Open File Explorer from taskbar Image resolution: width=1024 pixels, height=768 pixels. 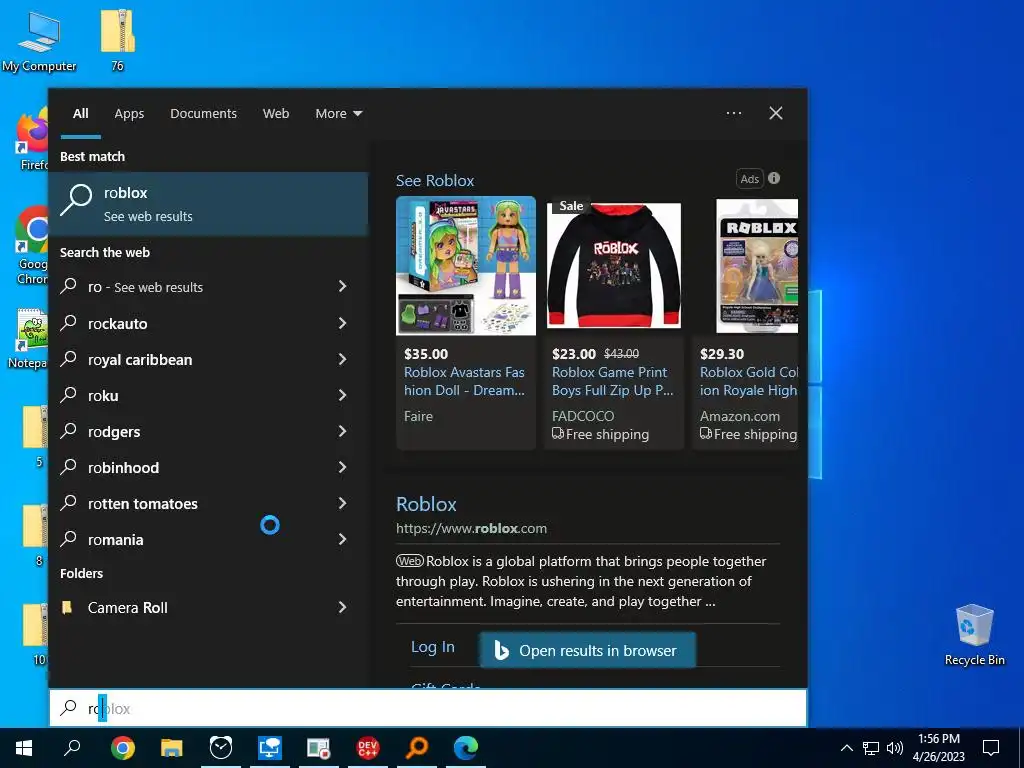coord(172,747)
